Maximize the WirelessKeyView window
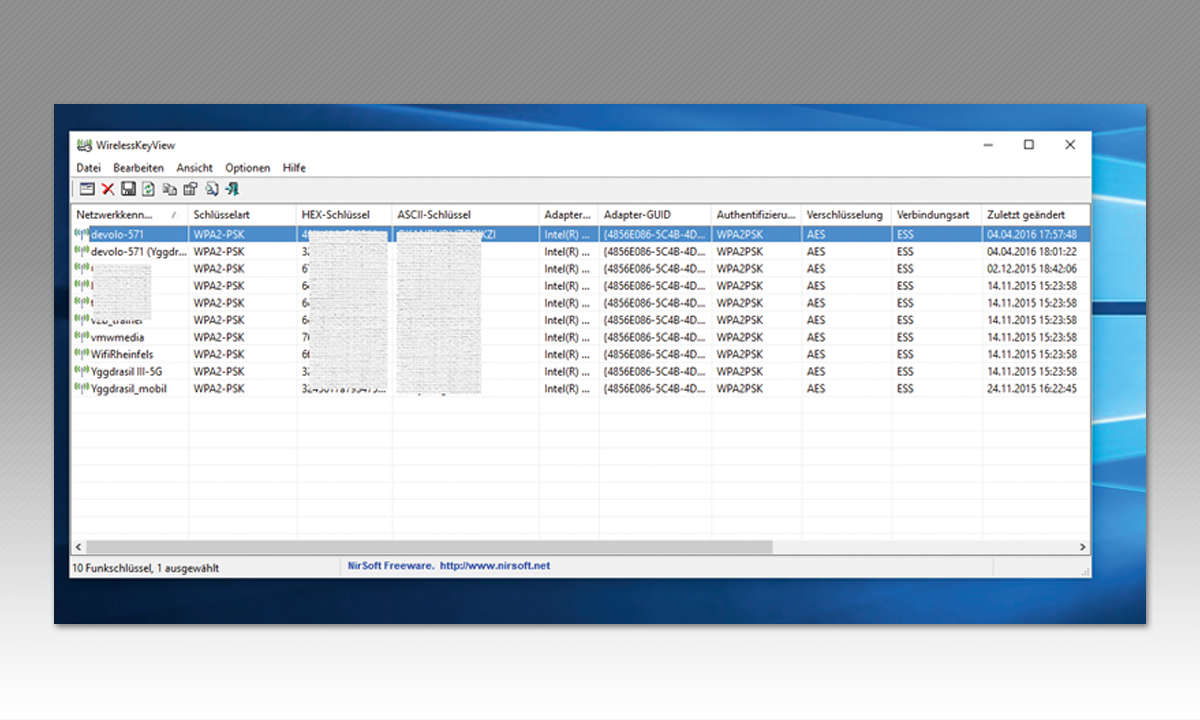The image size is (1200, 720). coord(1029,145)
